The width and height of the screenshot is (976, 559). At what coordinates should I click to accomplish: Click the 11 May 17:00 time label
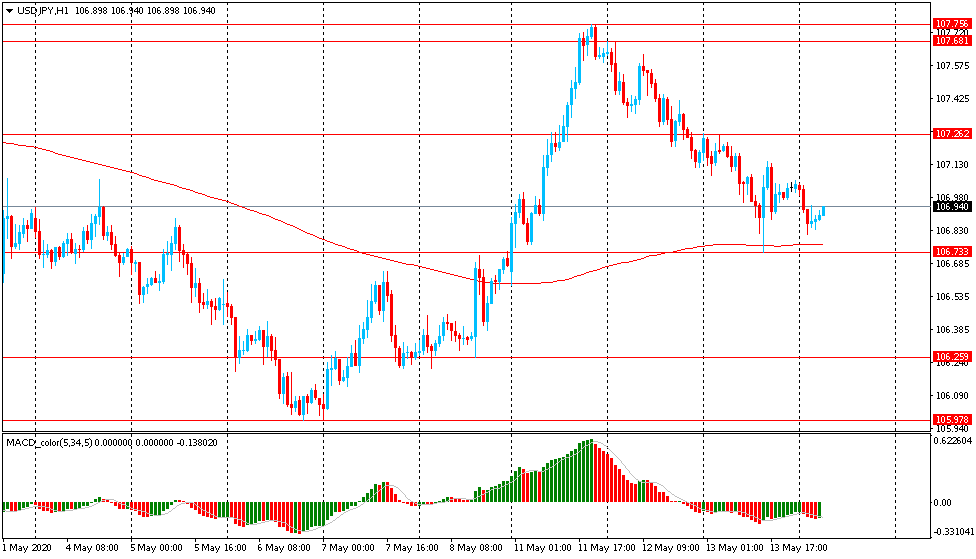coord(606,548)
